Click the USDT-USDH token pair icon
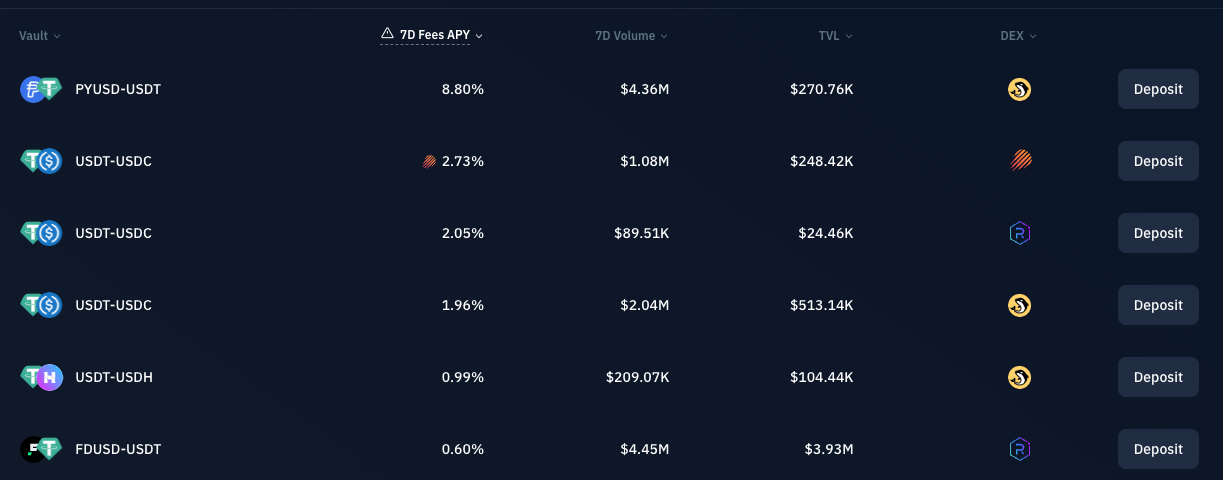 click(x=41, y=377)
